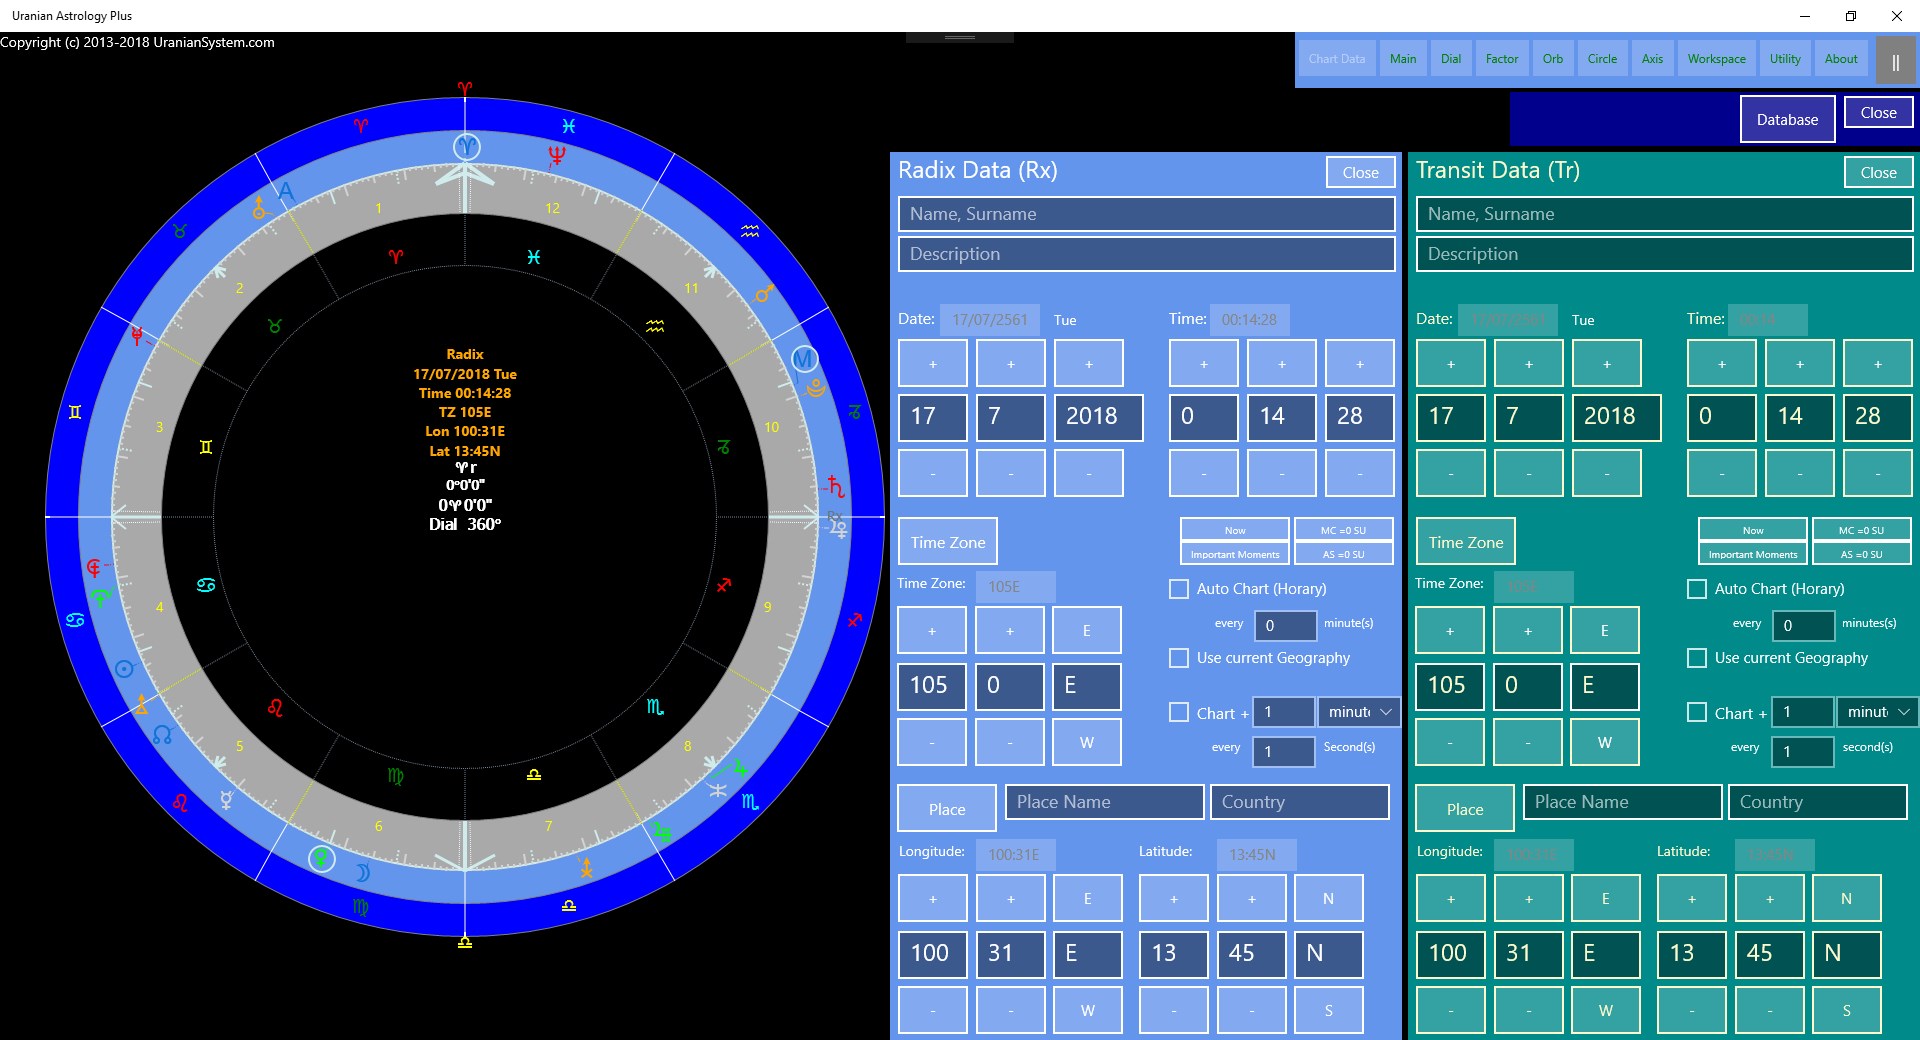Image resolution: width=1920 pixels, height=1040 pixels.
Task: Click the Leo sign in the outer blue ring
Action: click(x=180, y=802)
